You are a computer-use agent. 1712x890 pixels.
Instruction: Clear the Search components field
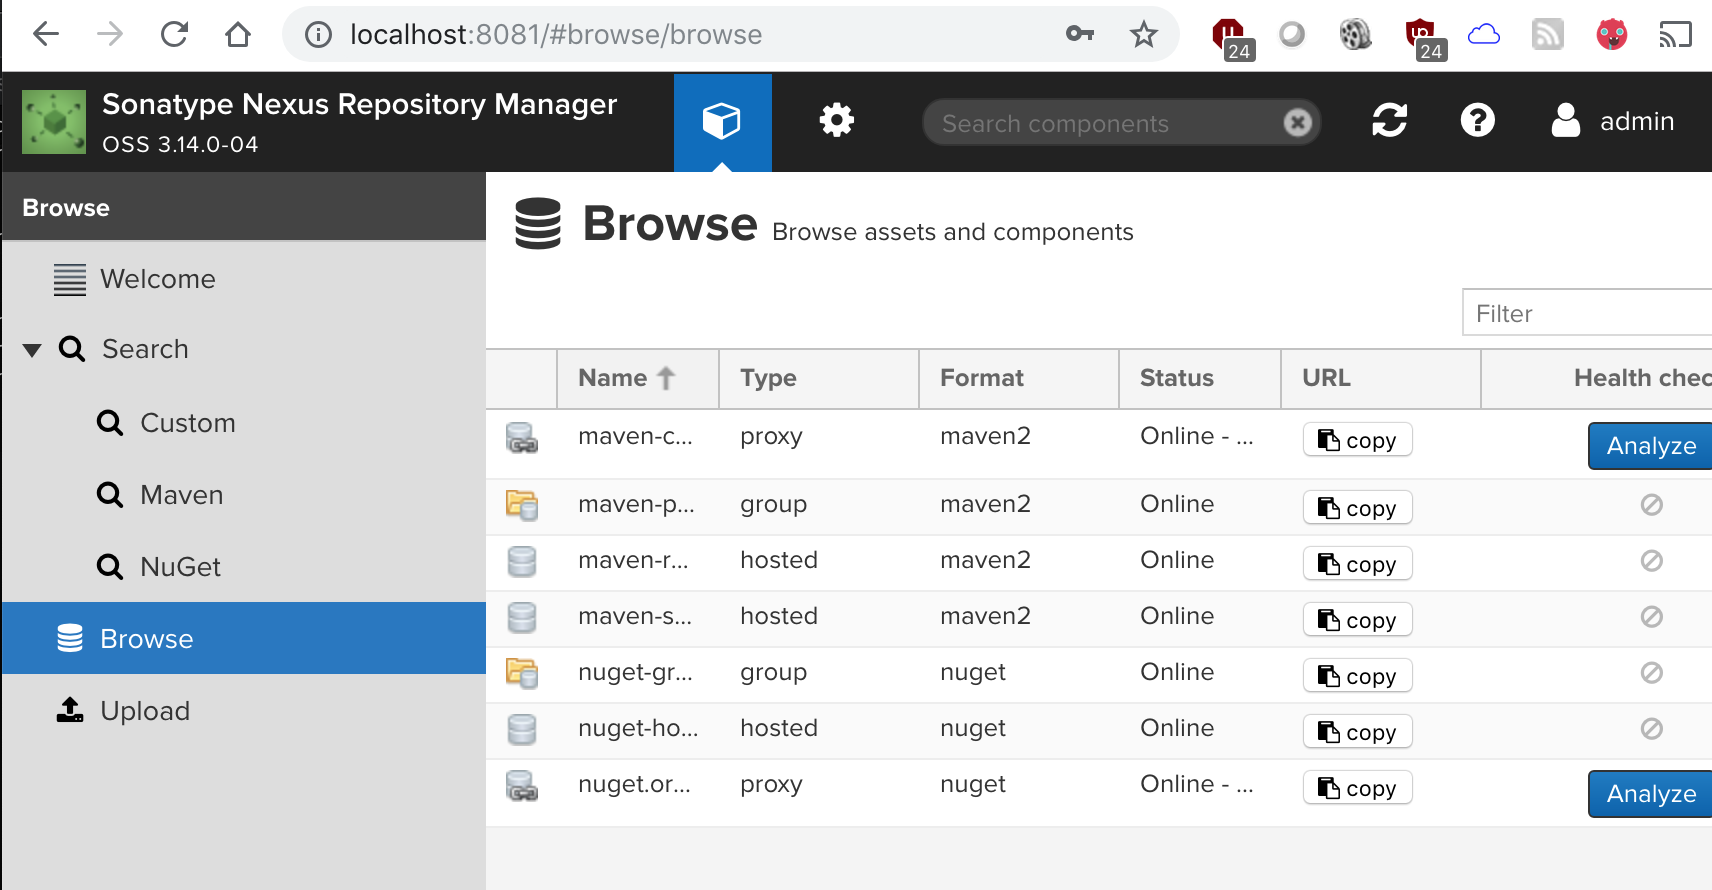[1298, 123]
